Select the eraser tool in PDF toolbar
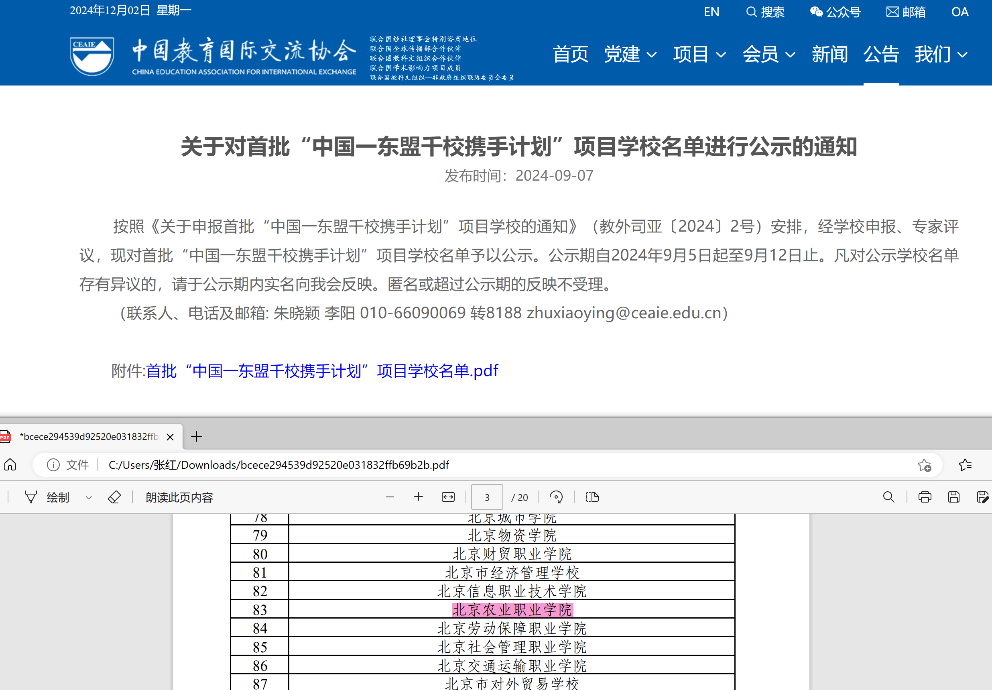Image resolution: width=992 pixels, height=690 pixels. [114, 497]
